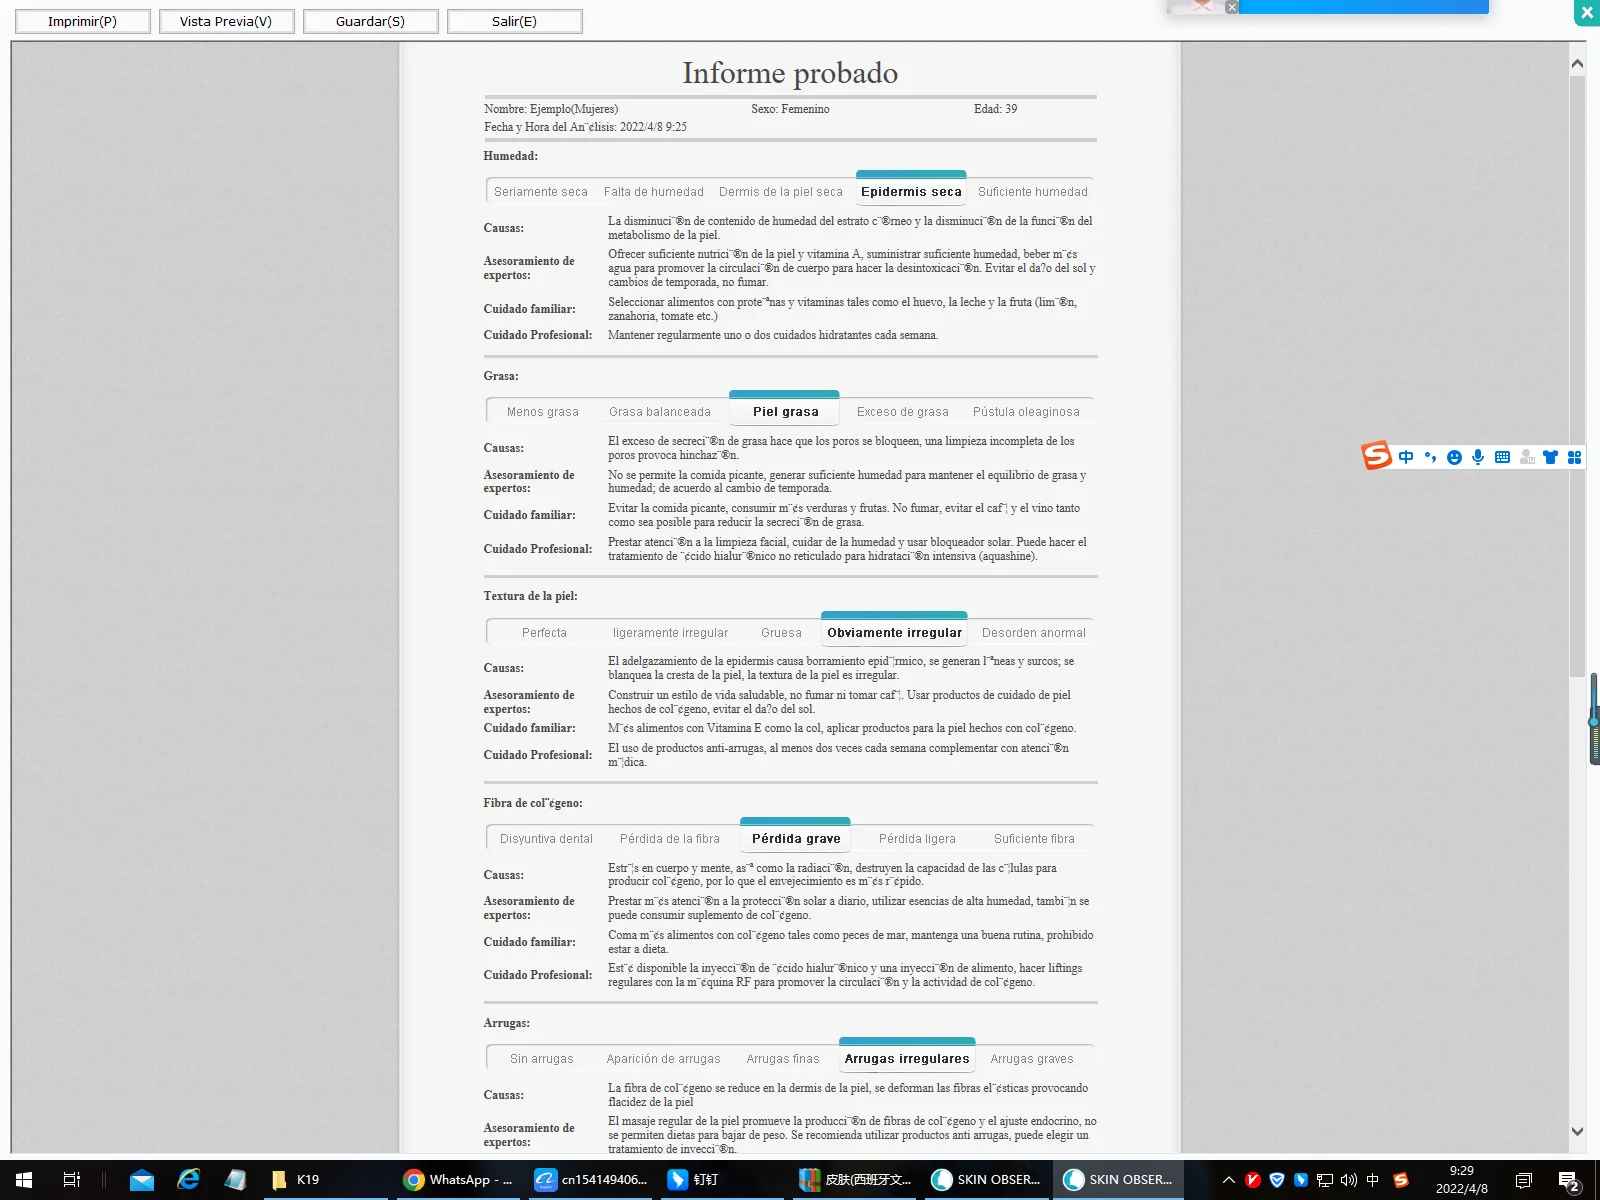Screen dimensions: 1600x1200
Task: Open the Sogou voice input microphone
Action: 1478,457
